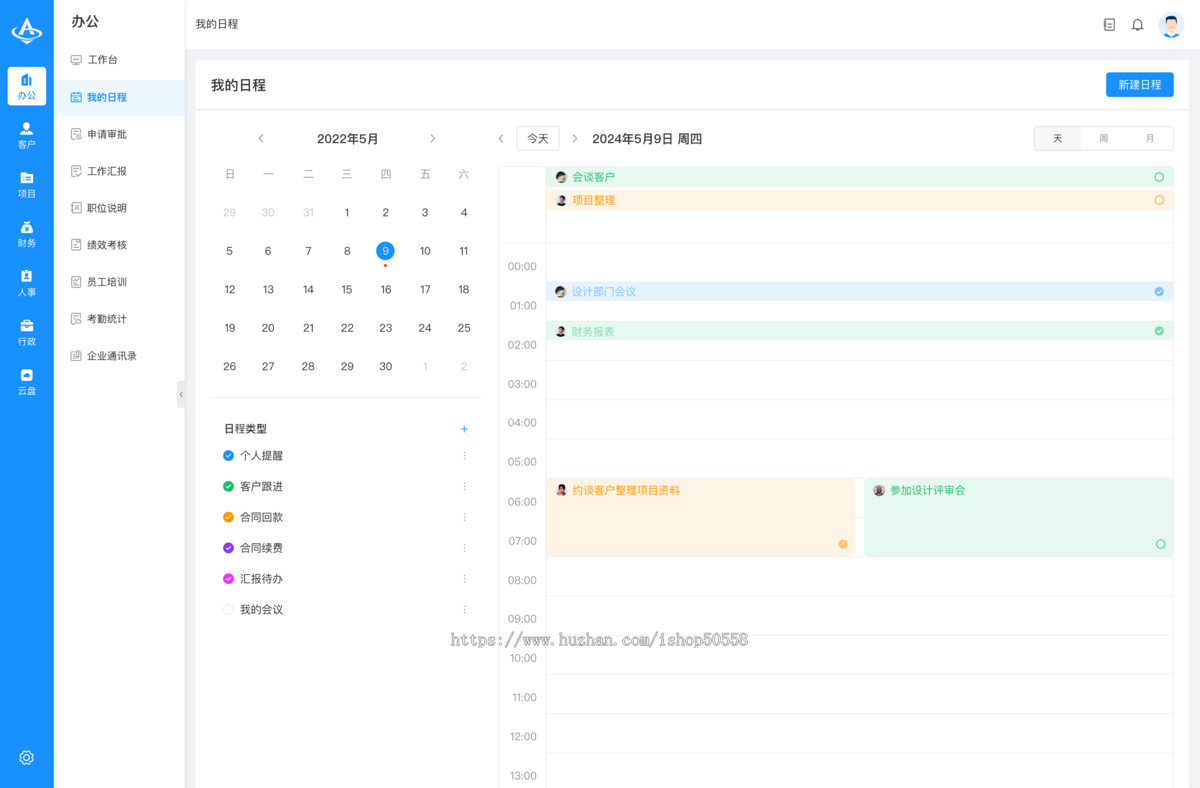This screenshot has width=1200, height=788.
Task: Open the 参加设计评审会 event
Action: click(1018, 517)
